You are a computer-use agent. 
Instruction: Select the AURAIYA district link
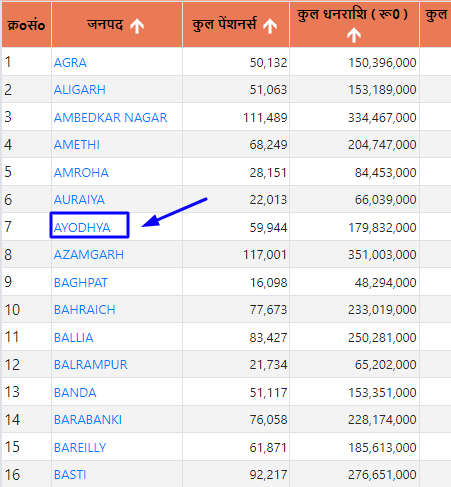pyautogui.click(x=79, y=200)
